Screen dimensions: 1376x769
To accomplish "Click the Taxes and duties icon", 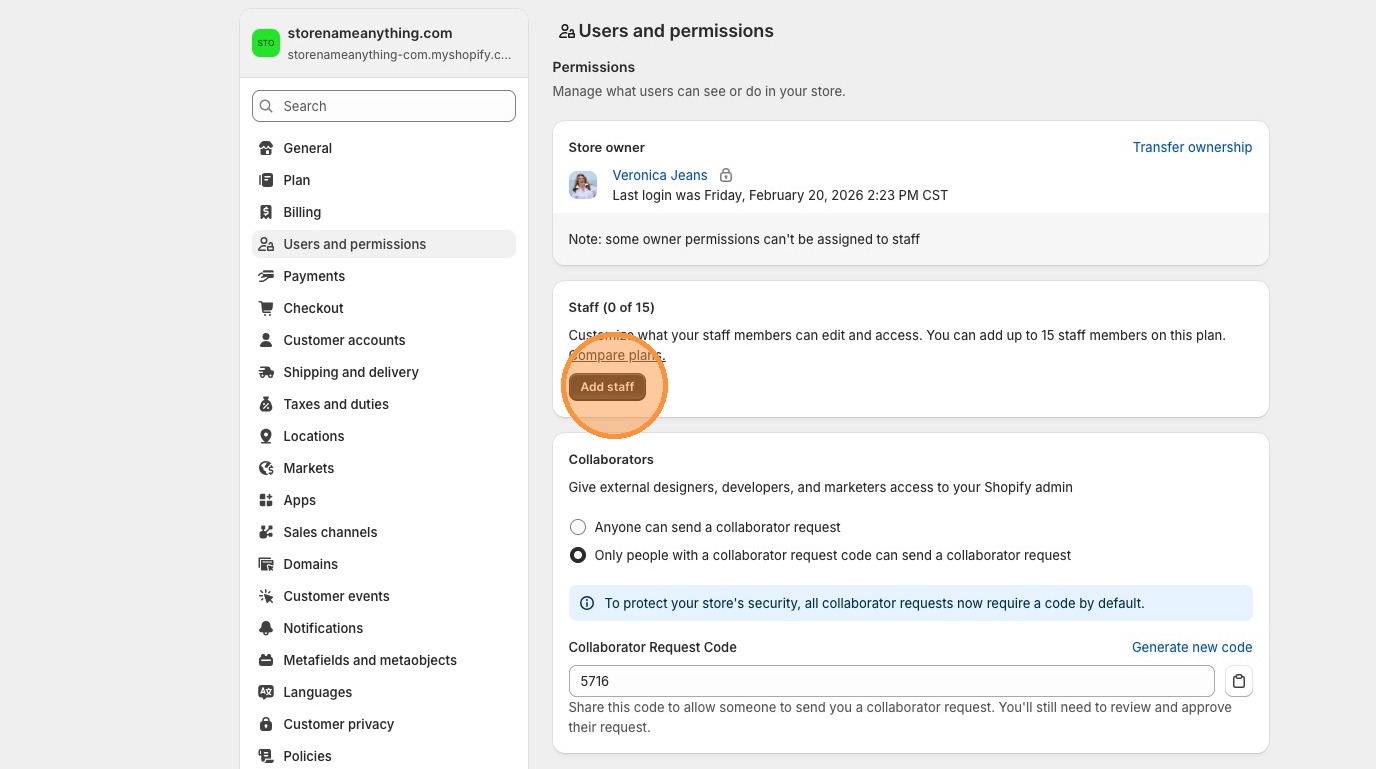I will [266, 404].
